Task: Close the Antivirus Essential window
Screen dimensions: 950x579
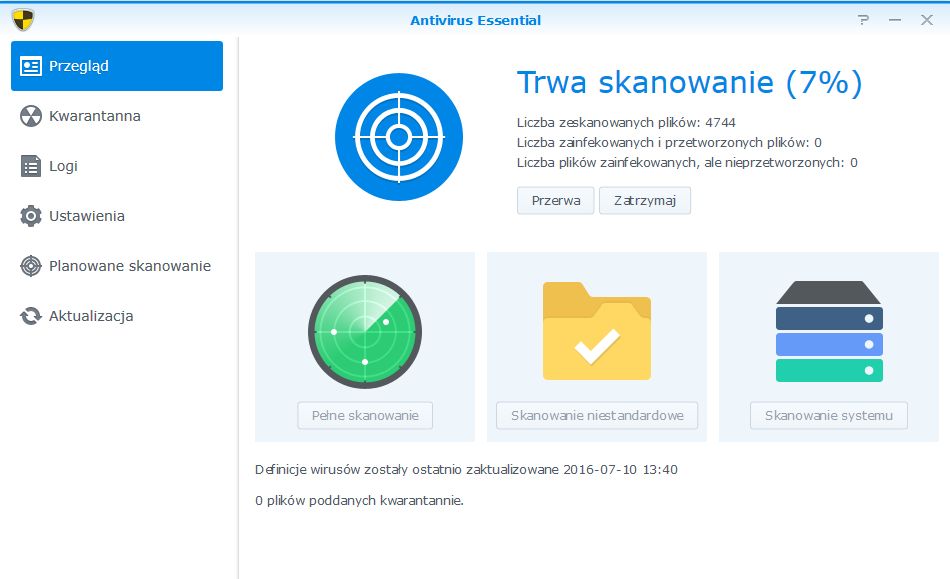Action: point(926,20)
